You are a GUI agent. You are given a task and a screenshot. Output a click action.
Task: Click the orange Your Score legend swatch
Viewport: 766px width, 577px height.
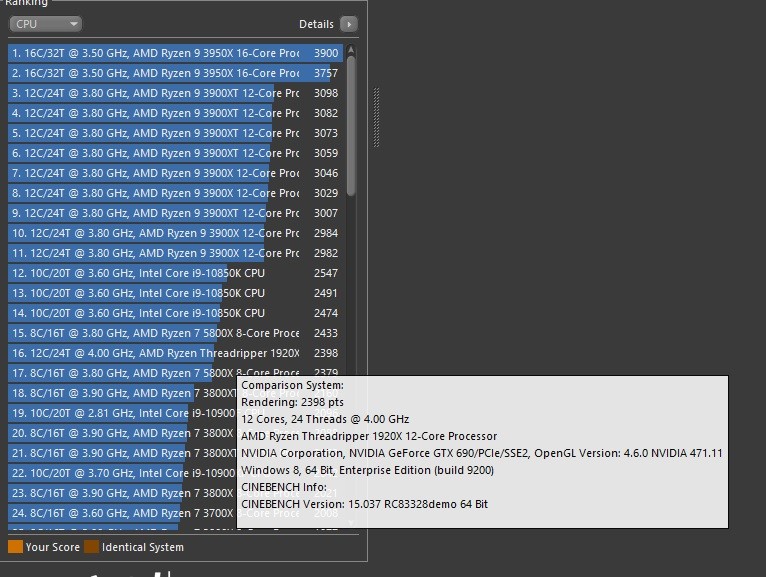(16, 547)
